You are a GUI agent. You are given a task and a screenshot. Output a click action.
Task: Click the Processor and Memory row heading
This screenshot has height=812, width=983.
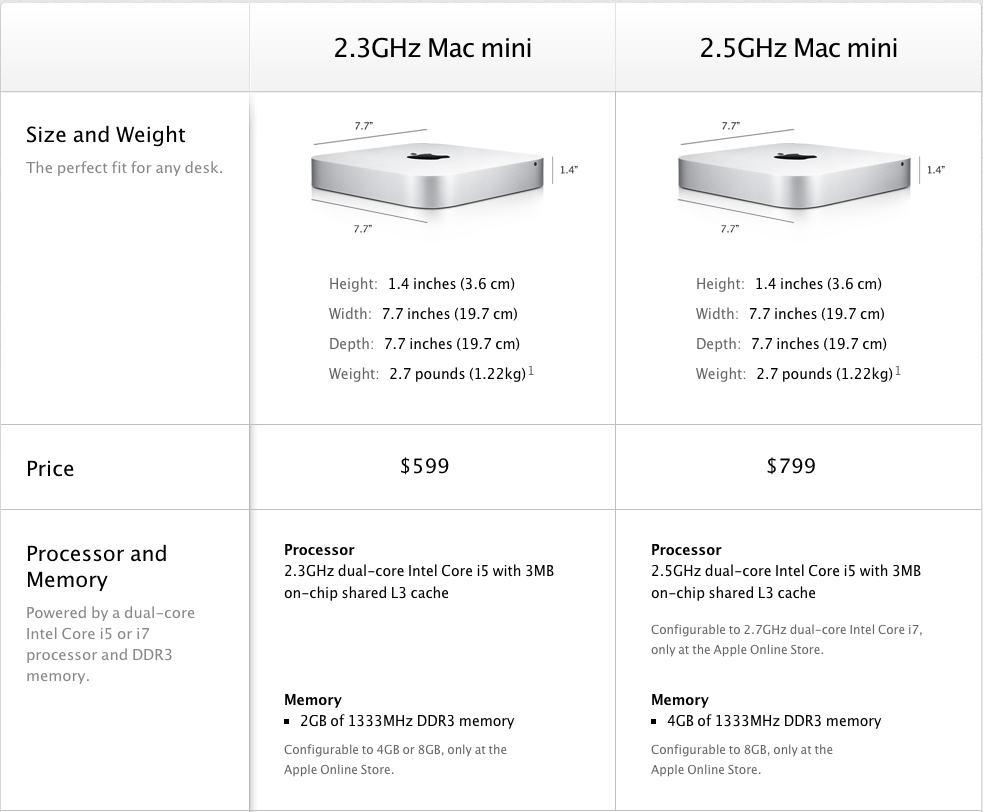click(x=96, y=566)
